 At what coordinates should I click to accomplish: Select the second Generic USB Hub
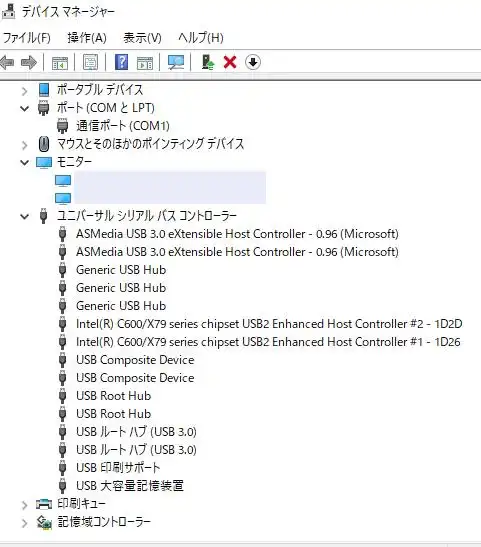coord(121,288)
